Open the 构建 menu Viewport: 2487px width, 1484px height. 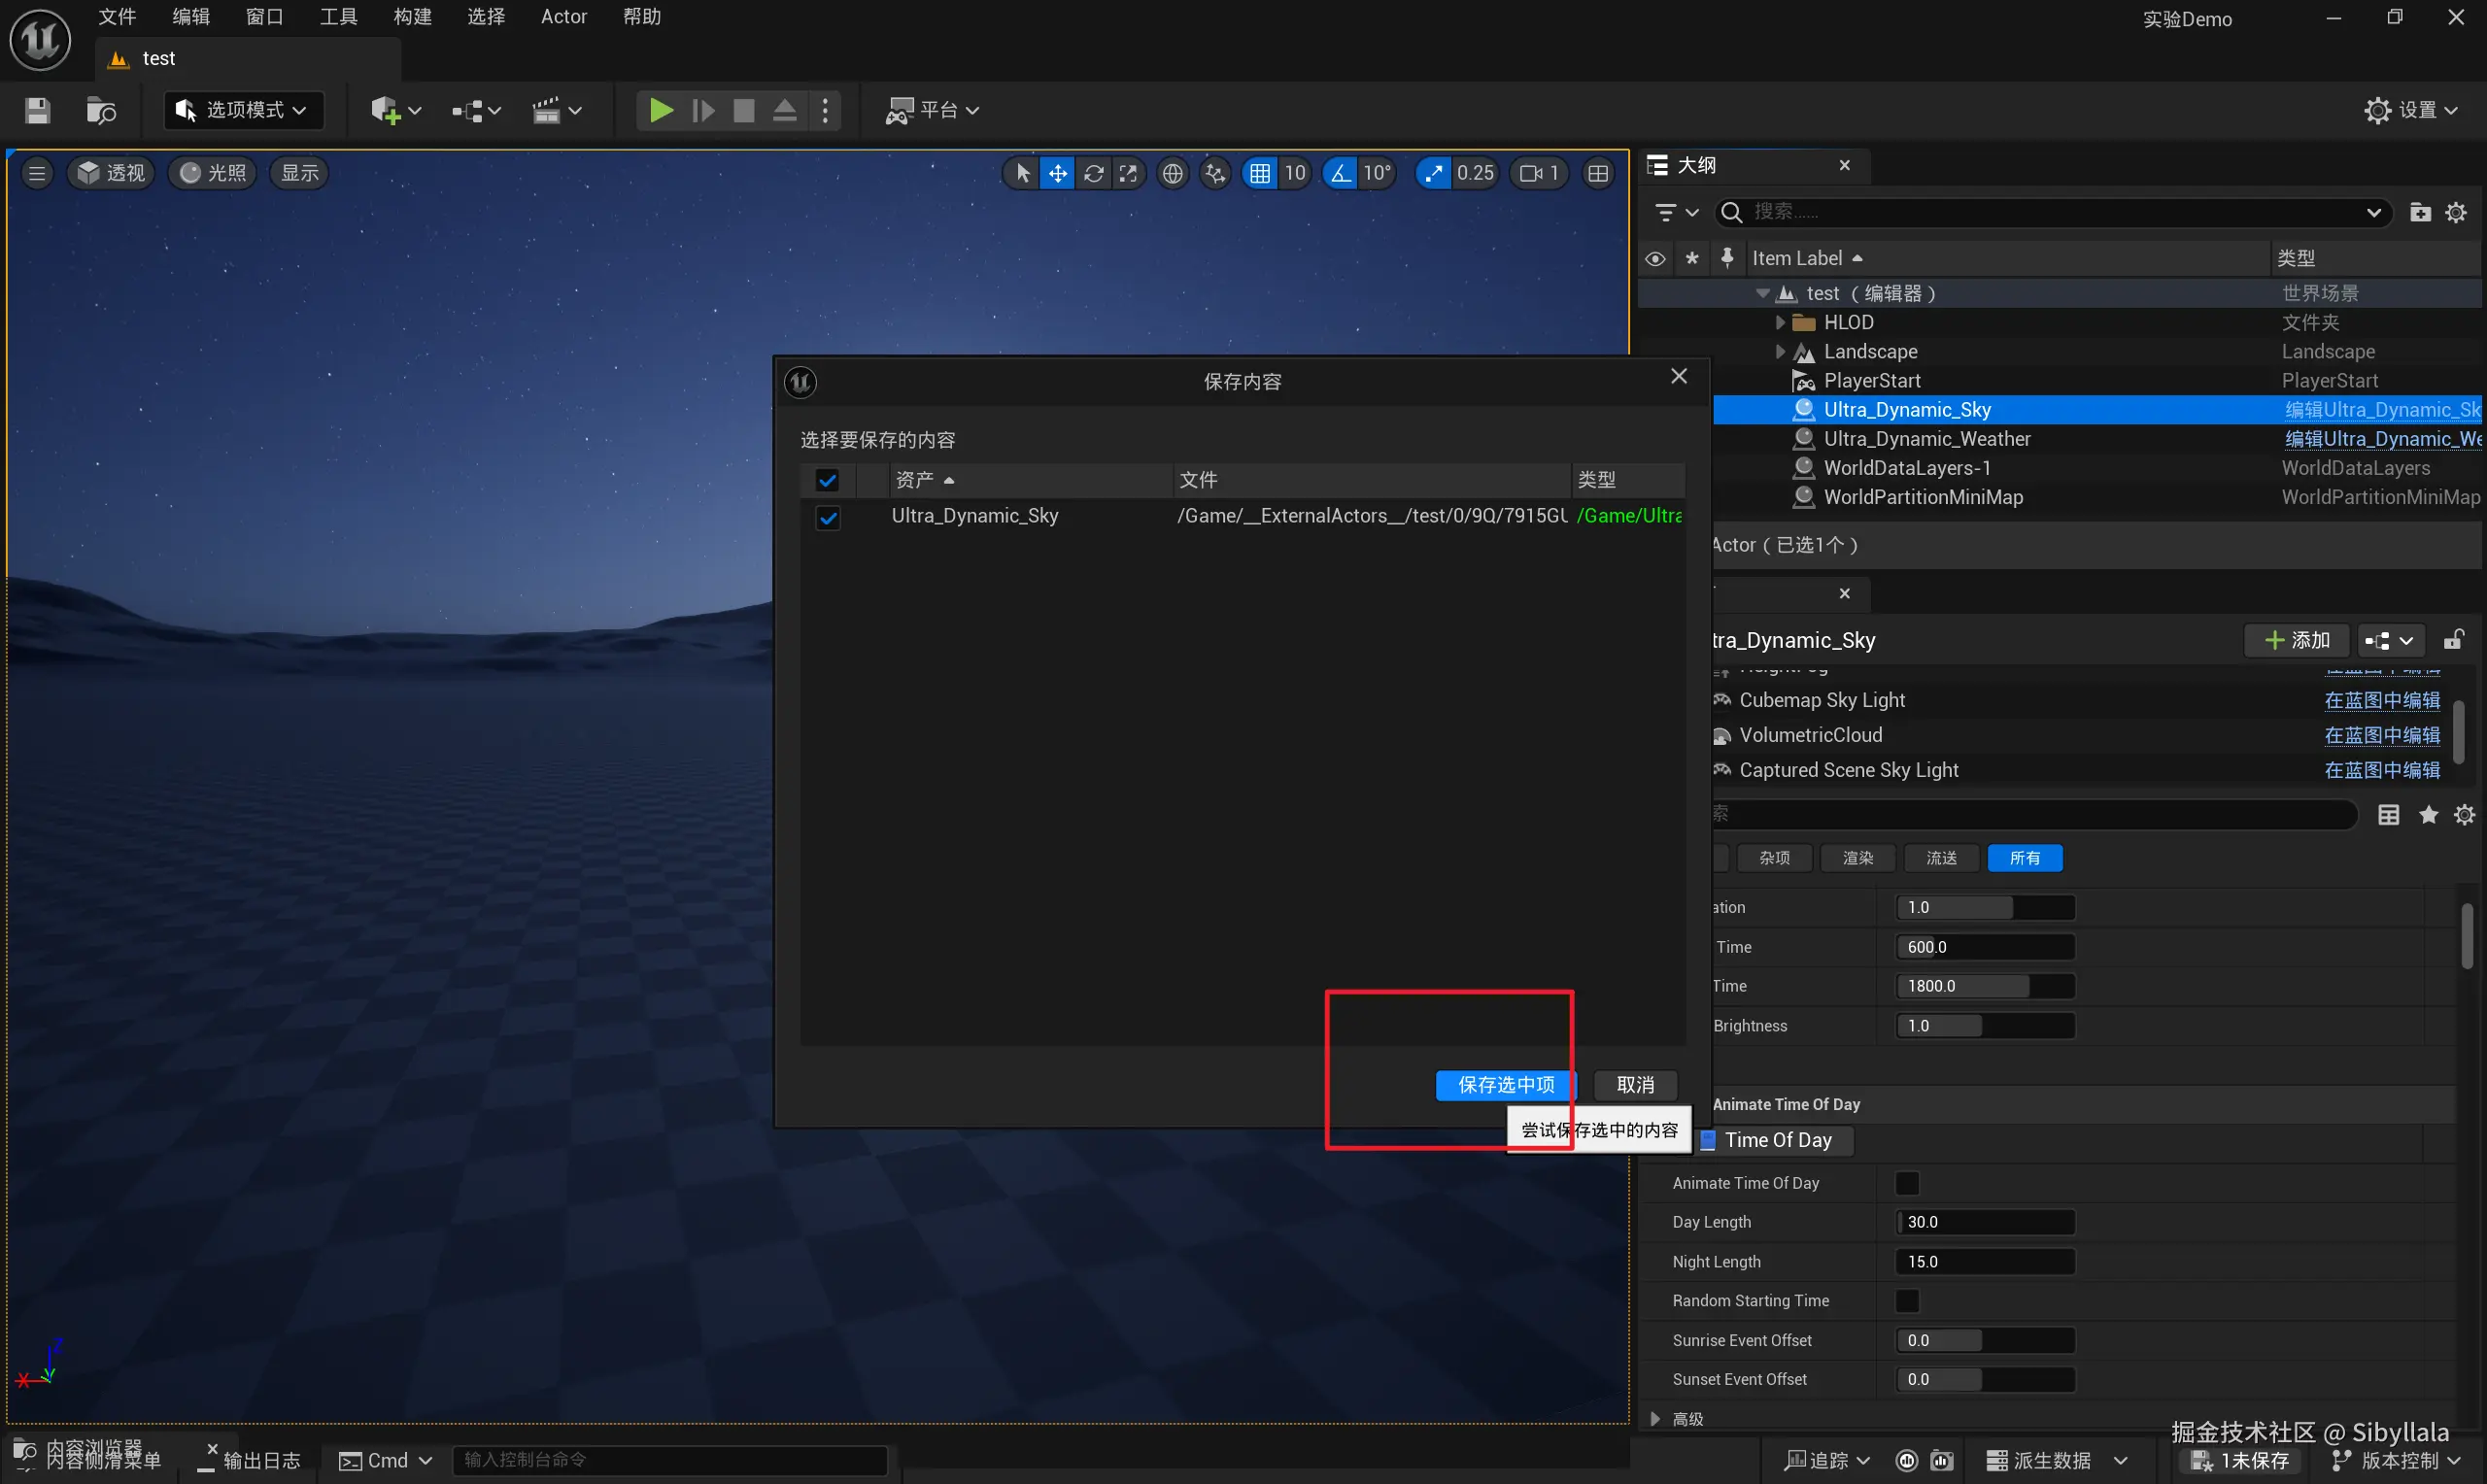pyautogui.click(x=412, y=17)
